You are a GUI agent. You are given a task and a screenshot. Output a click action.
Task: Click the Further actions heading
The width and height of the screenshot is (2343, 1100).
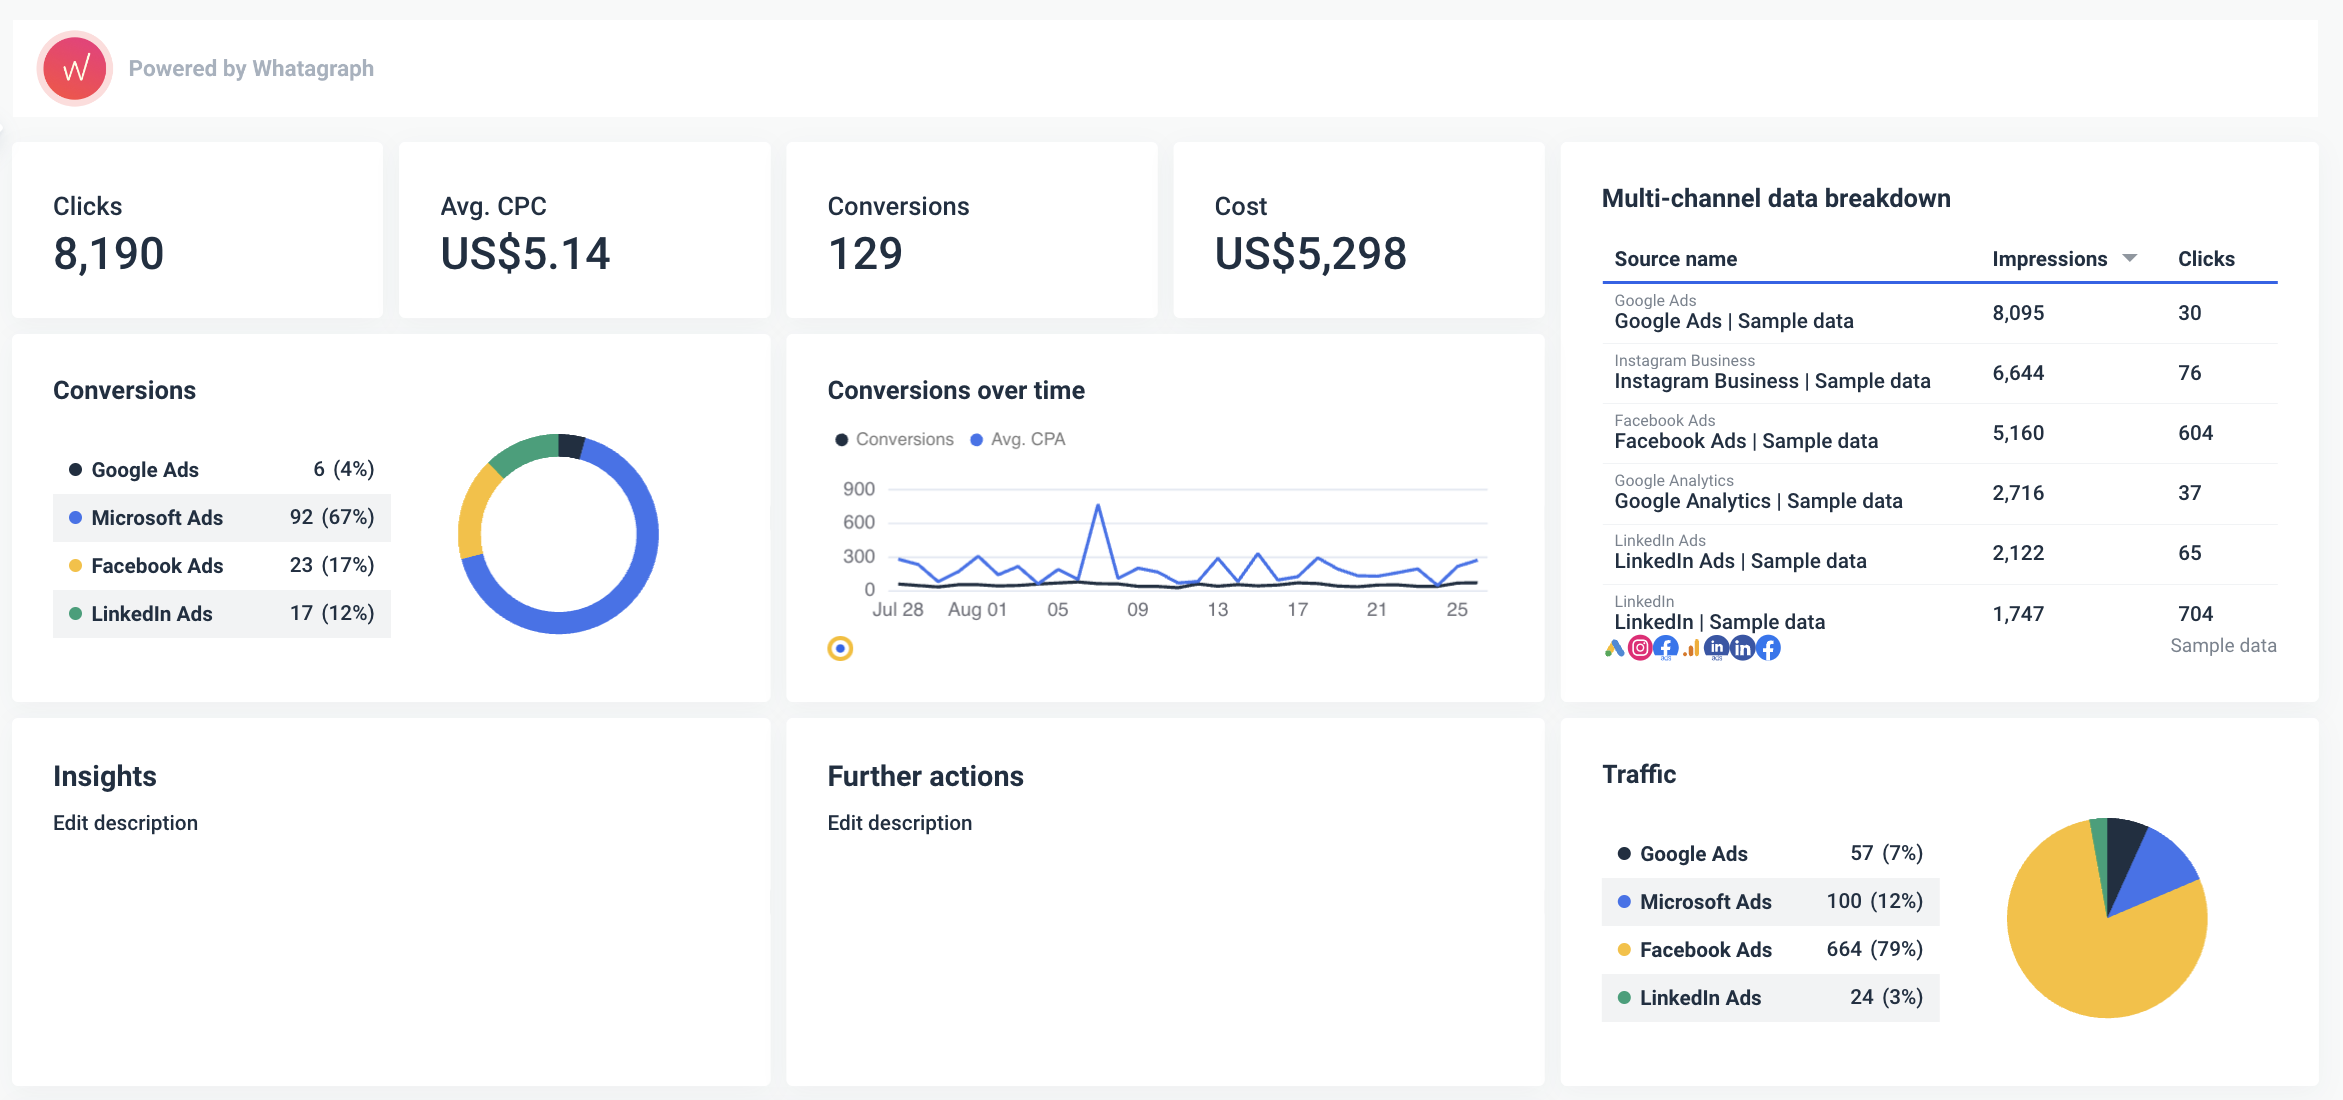[925, 777]
